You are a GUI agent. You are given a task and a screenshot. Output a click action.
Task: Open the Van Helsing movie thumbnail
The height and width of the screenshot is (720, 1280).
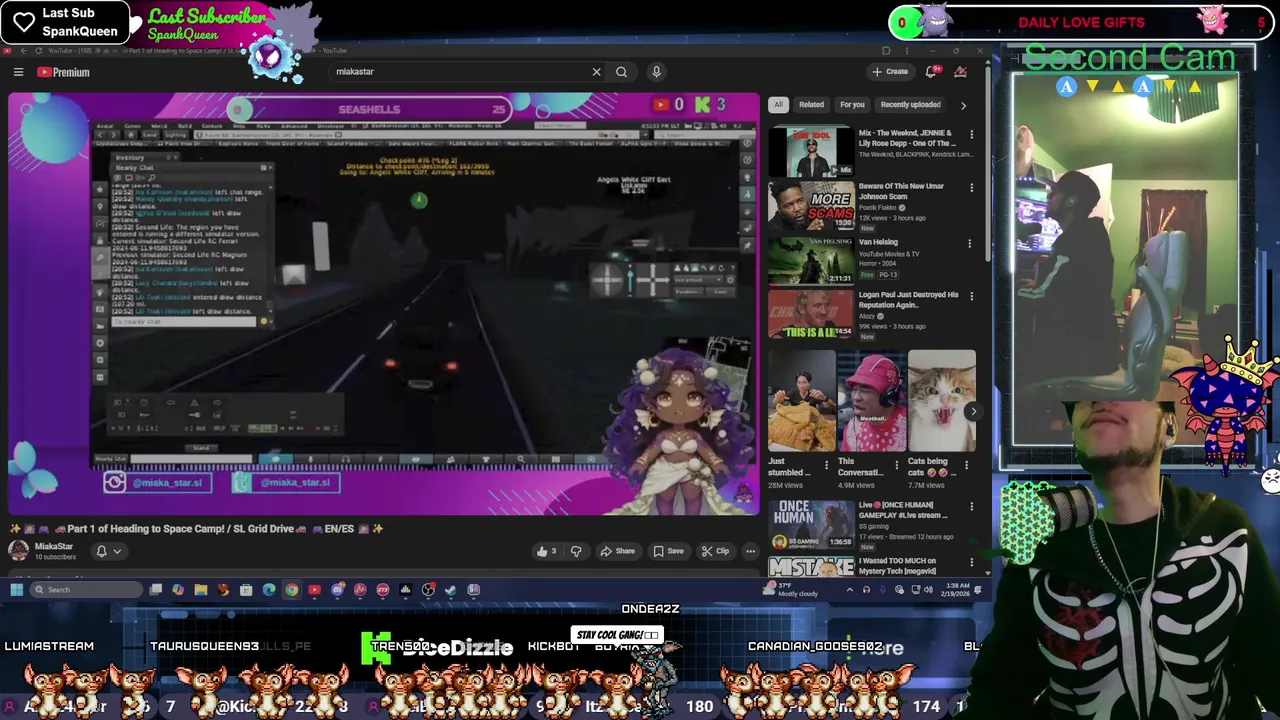point(811,260)
